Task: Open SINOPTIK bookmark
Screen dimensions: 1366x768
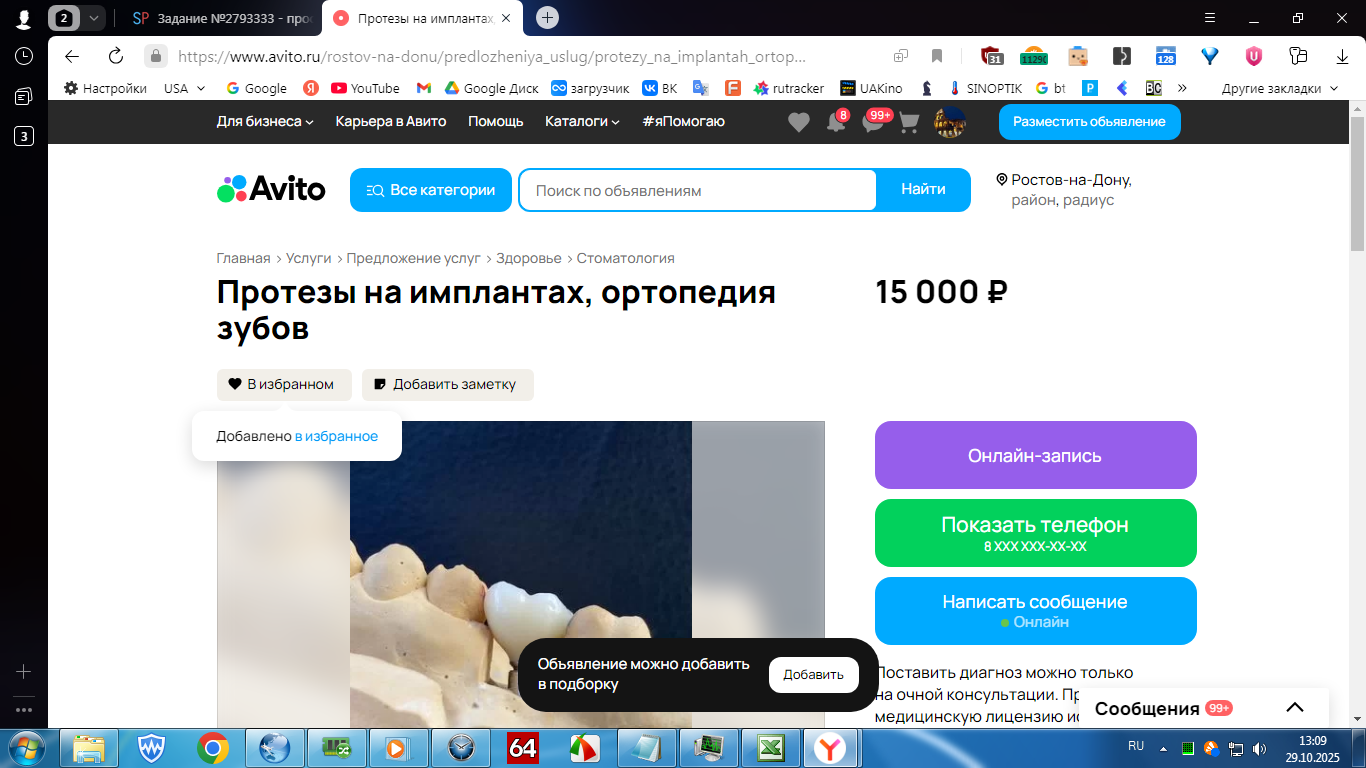Action: pos(985,88)
